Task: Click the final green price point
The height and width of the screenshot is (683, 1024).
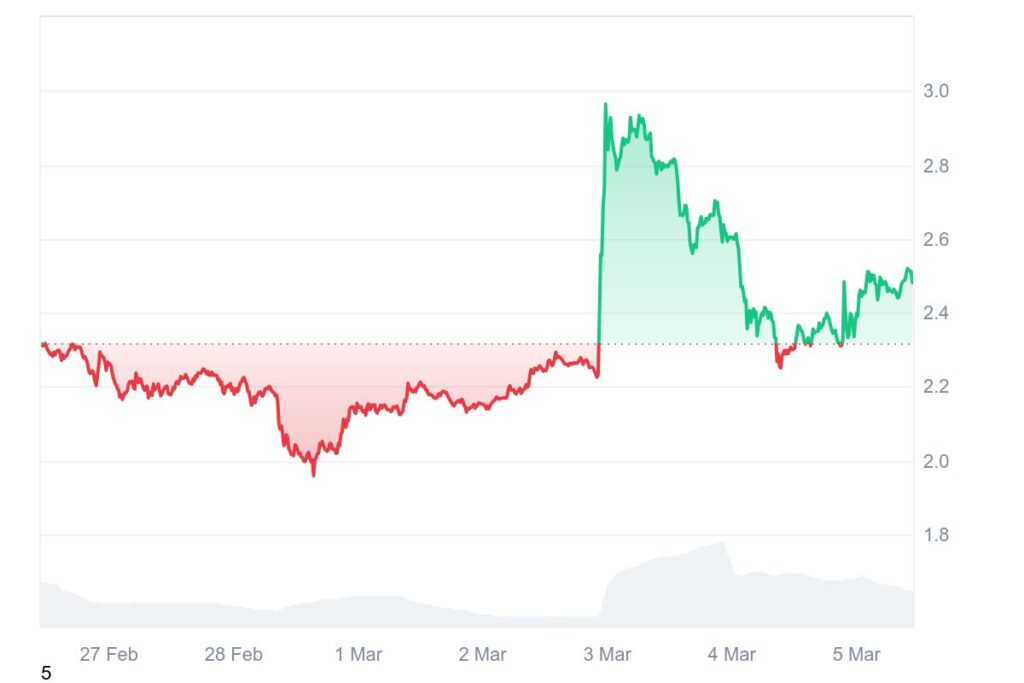Action: pos(911,282)
